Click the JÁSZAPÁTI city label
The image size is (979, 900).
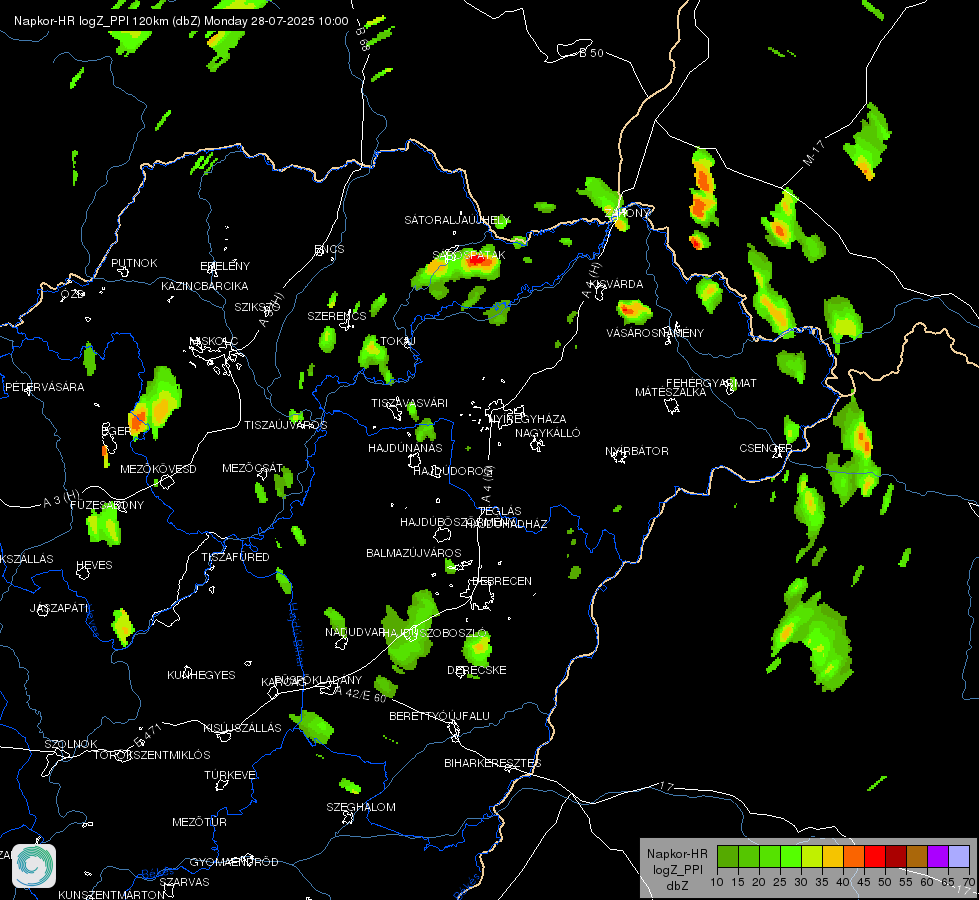click(59, 608)
